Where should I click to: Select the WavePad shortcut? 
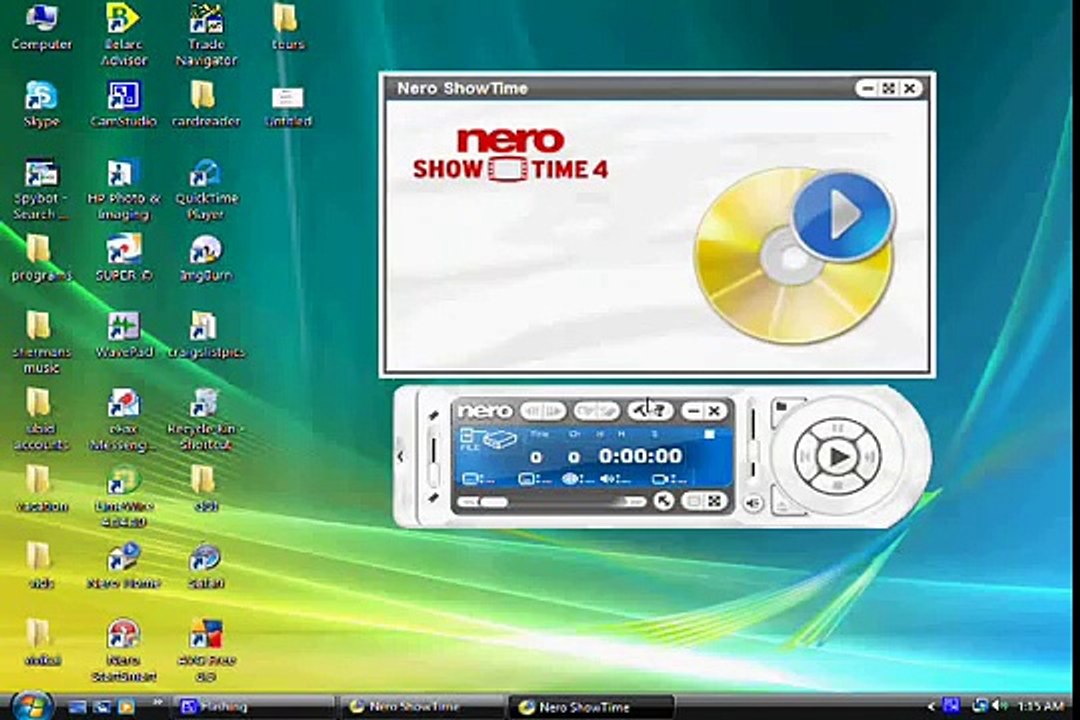click(124, 336)
